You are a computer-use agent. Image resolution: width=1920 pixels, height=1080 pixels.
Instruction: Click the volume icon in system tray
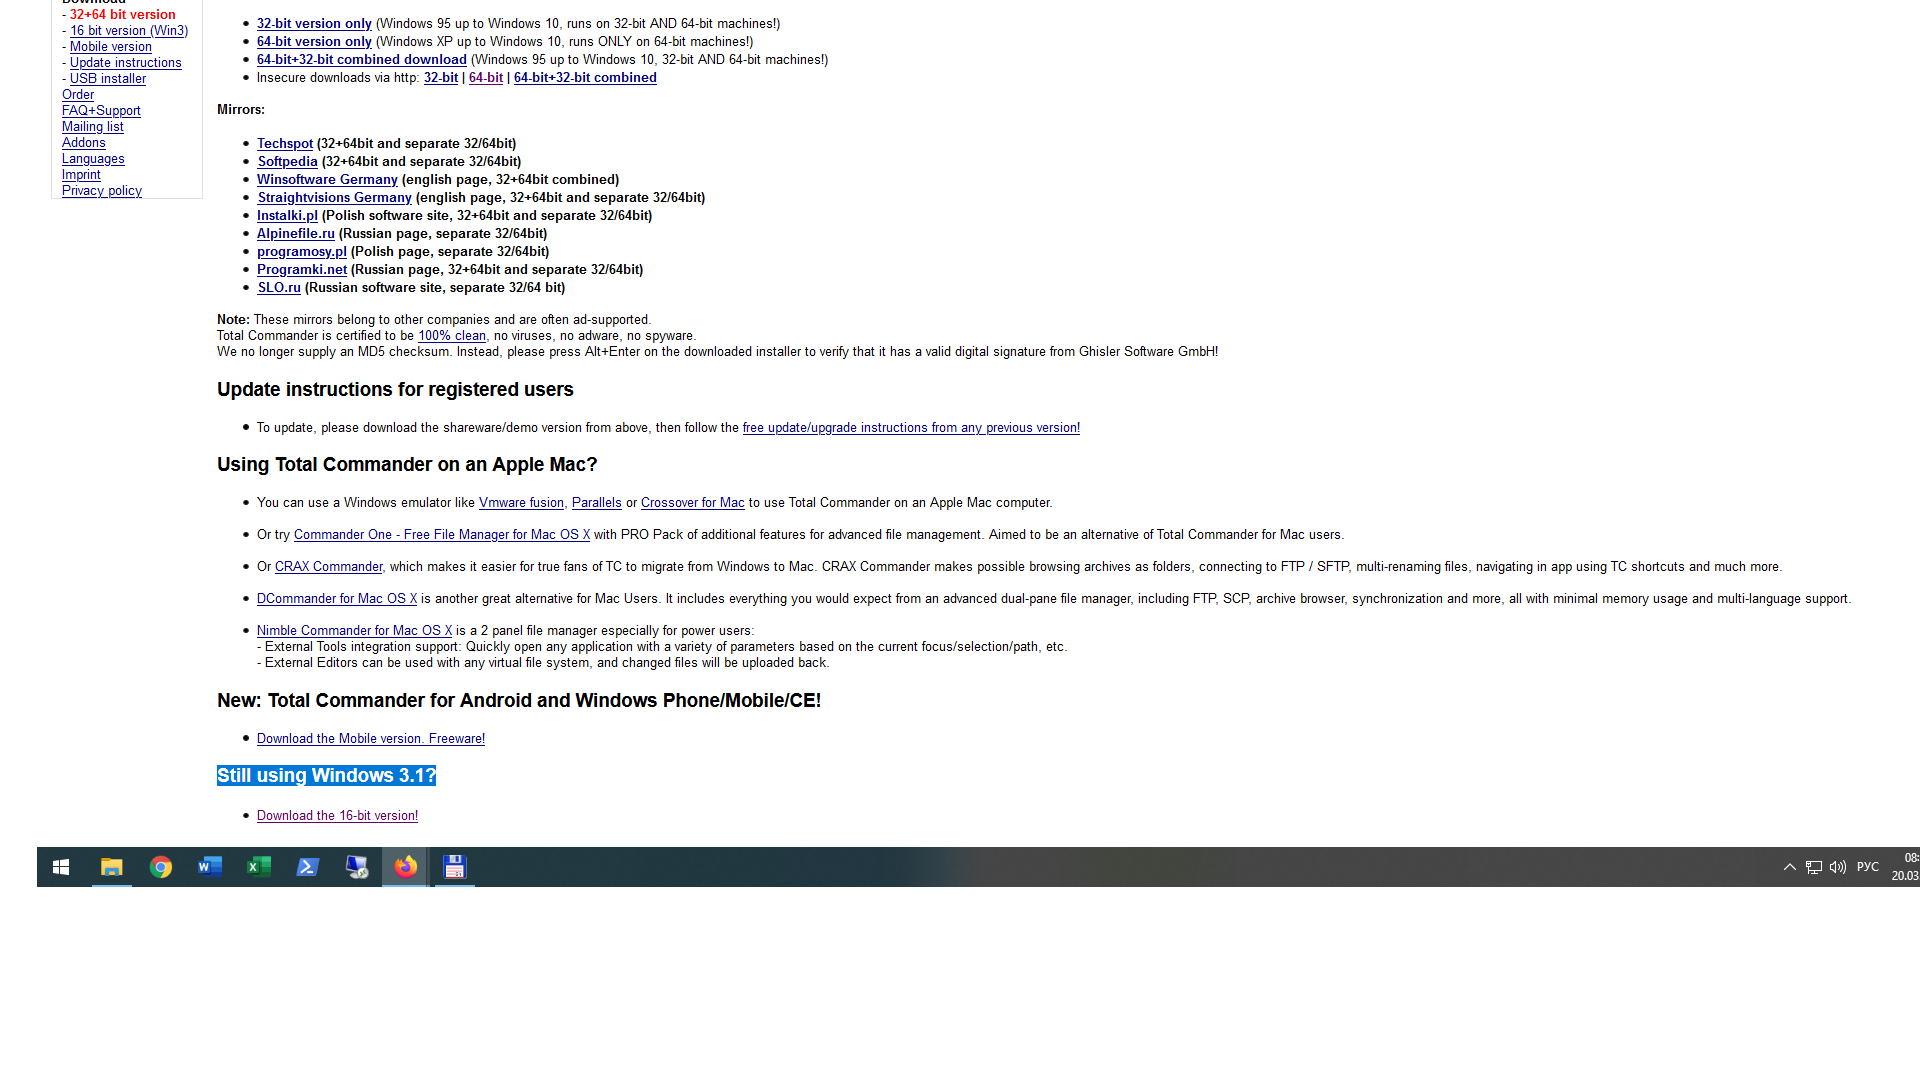[x=1838, y=866]
